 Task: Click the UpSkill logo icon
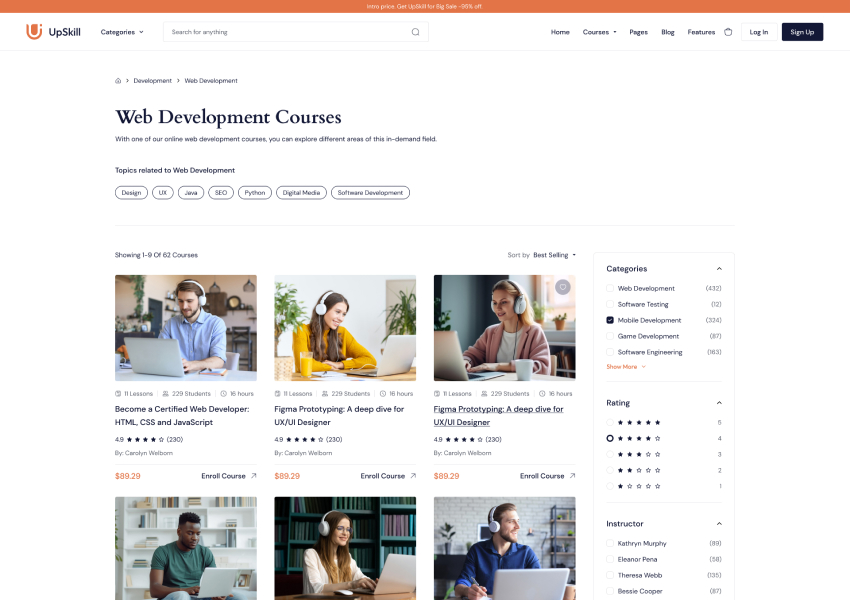[x=34, y=32]
